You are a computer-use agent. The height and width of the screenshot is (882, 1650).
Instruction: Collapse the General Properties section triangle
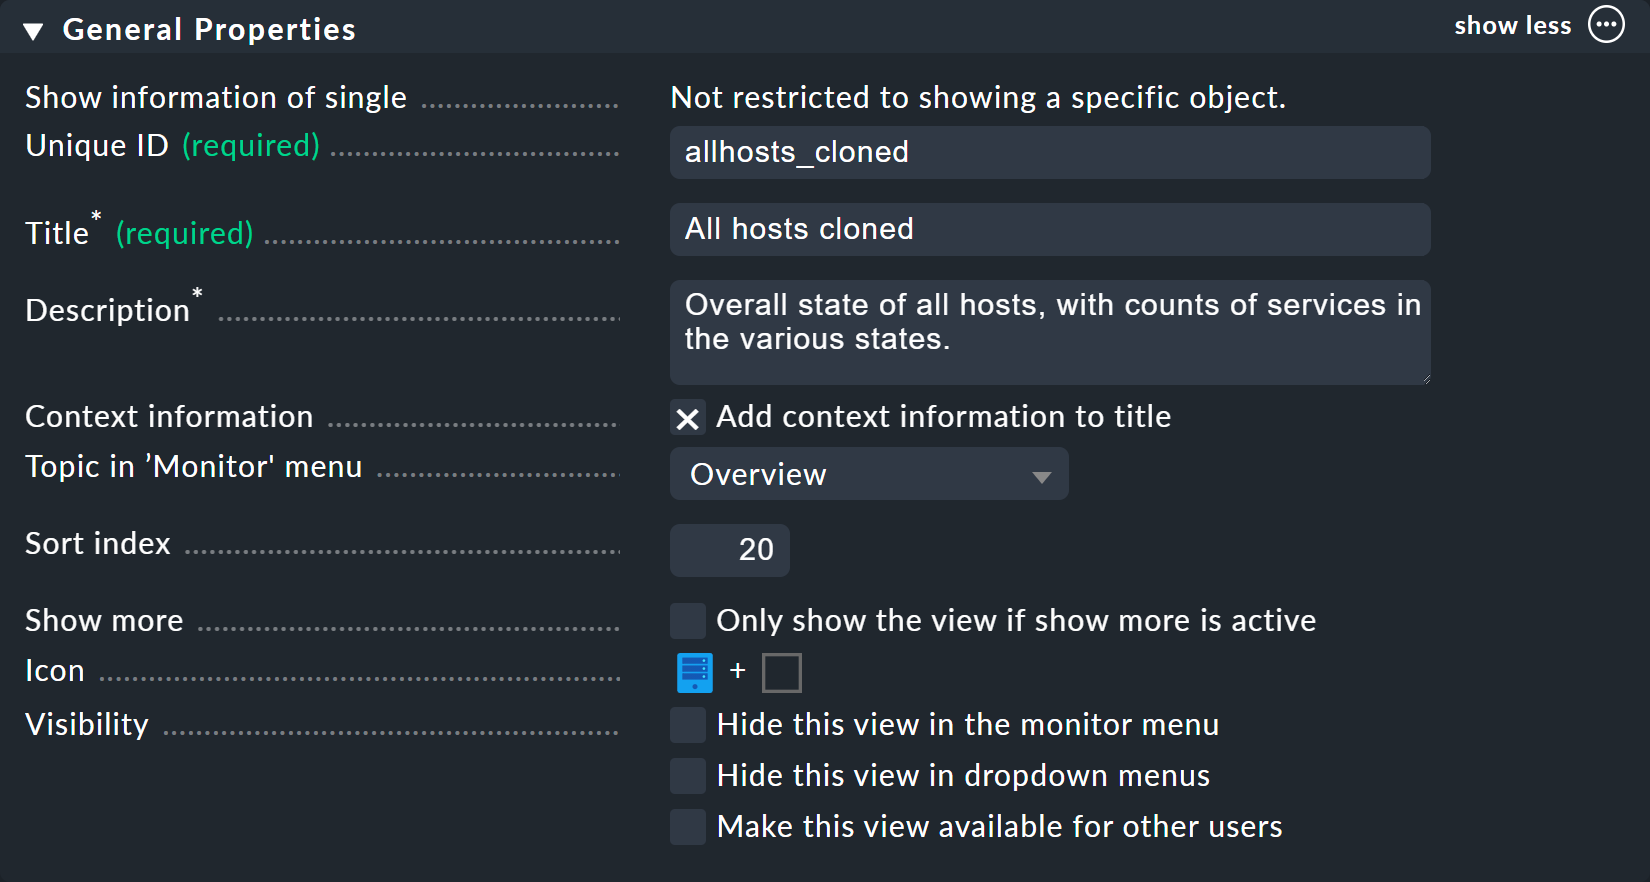(x=33, y=31)
